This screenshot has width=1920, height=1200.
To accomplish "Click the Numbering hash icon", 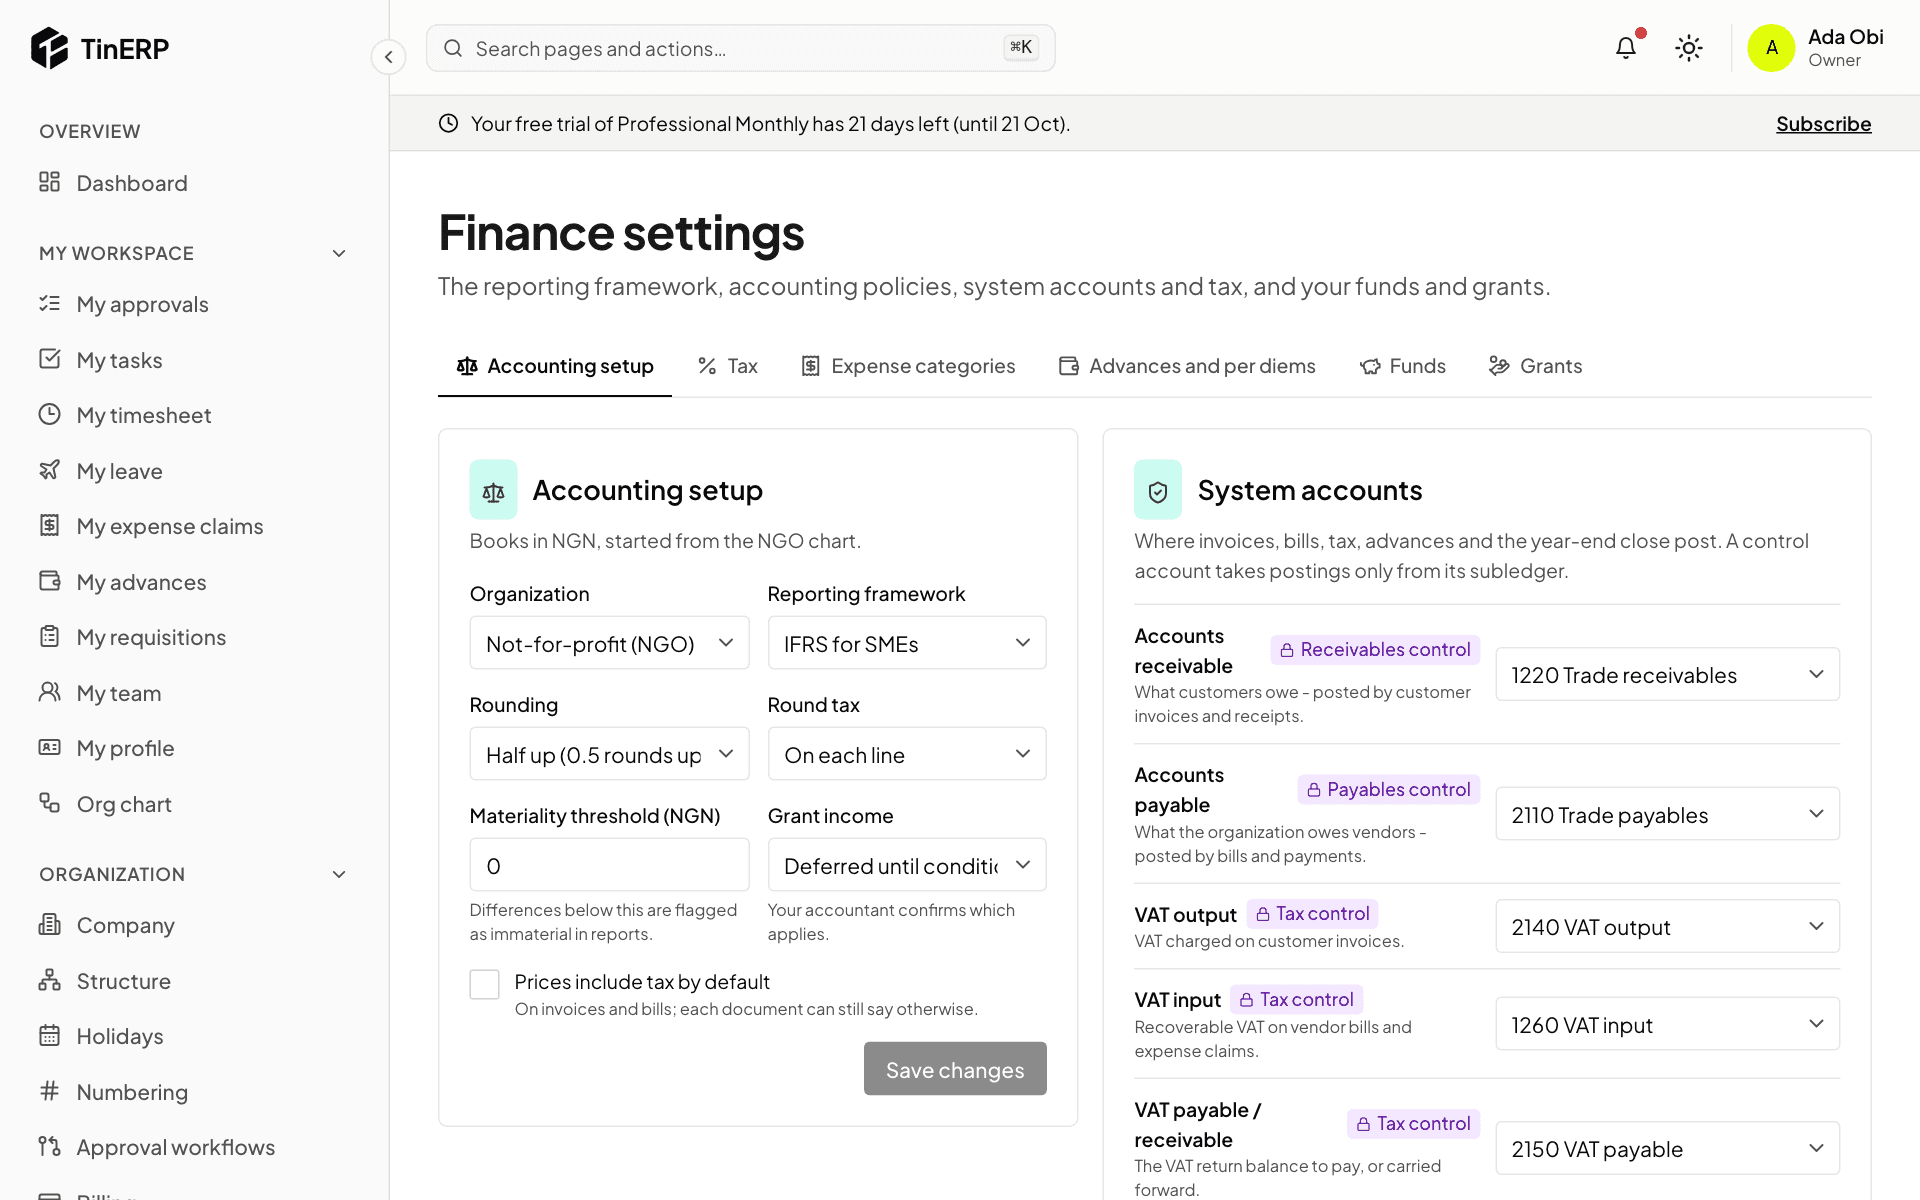I will pos(49,1091).
